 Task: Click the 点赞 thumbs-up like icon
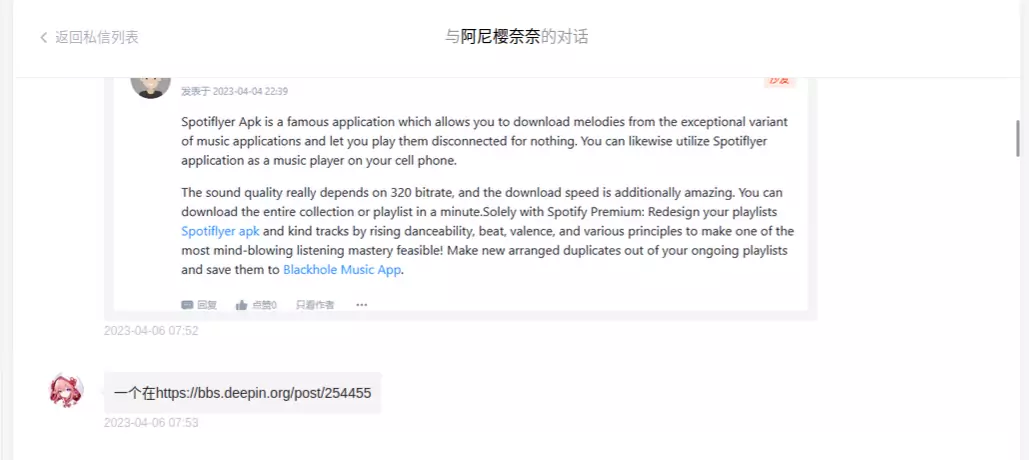(x=242, y=304)
